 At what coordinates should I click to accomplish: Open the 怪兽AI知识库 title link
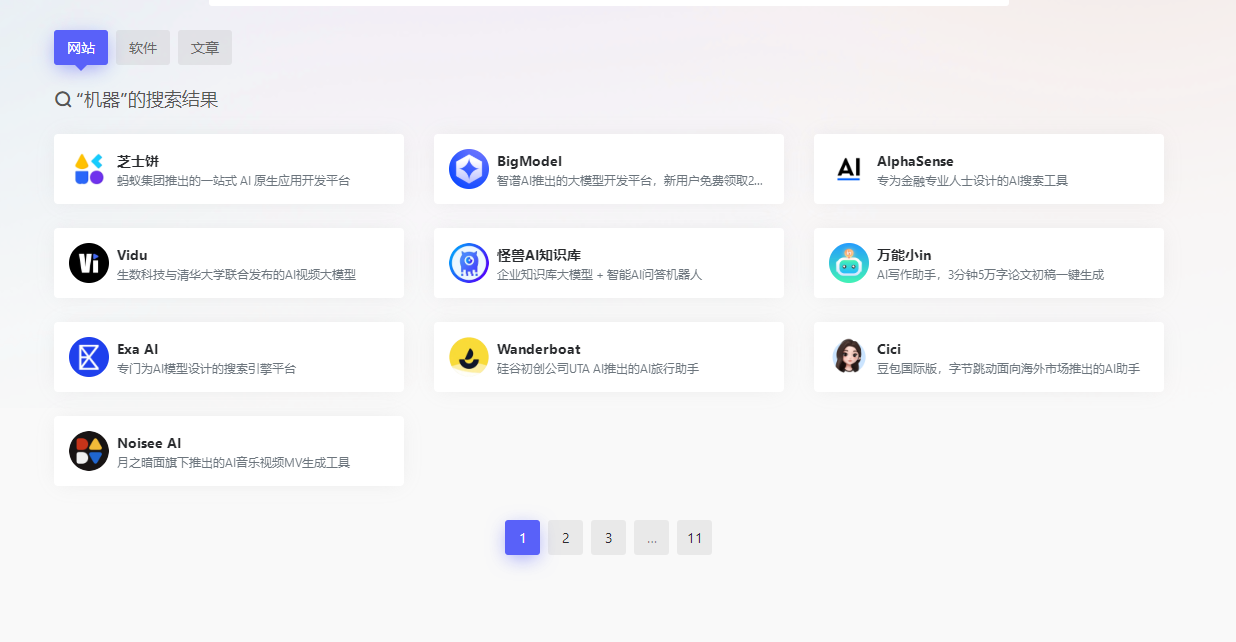[x=539, y=255]
